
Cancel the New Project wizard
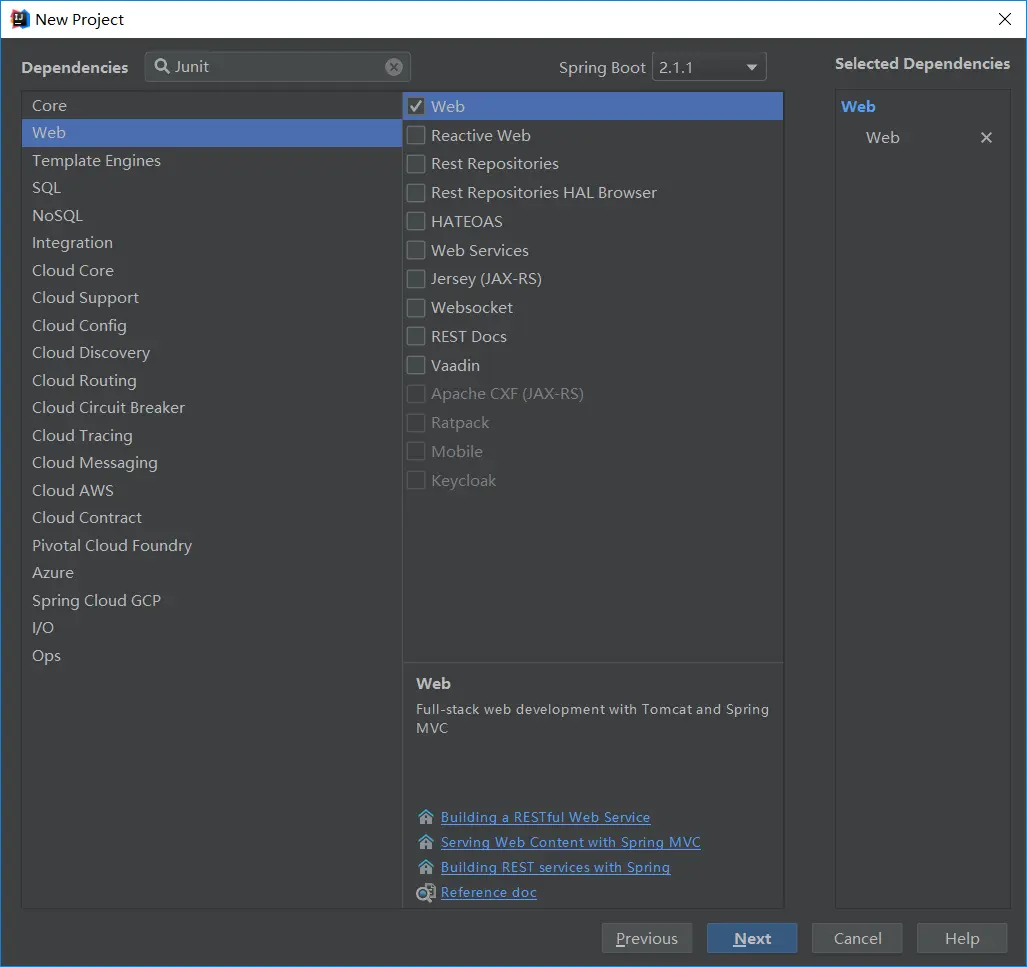point(857,938)
